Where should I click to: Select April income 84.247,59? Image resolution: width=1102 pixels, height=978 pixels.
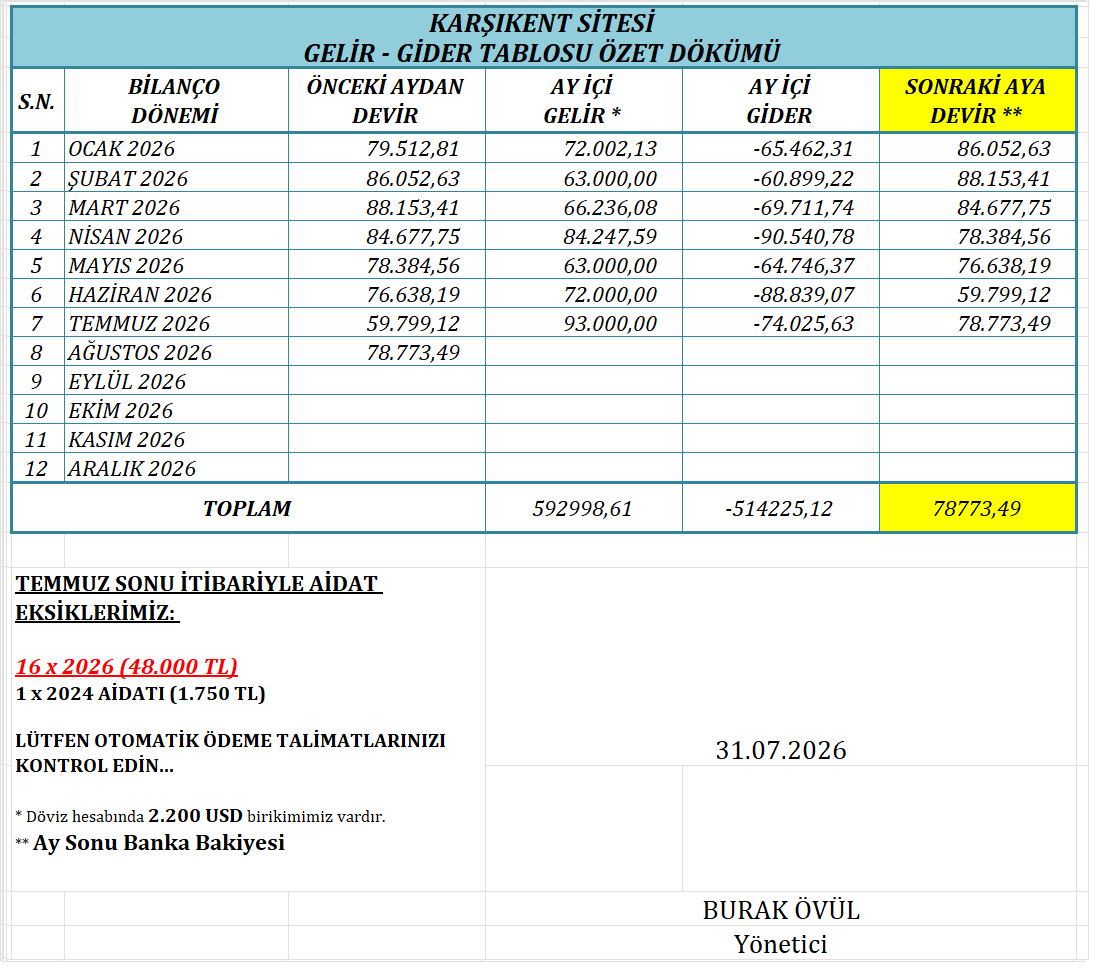pos(609,237)
